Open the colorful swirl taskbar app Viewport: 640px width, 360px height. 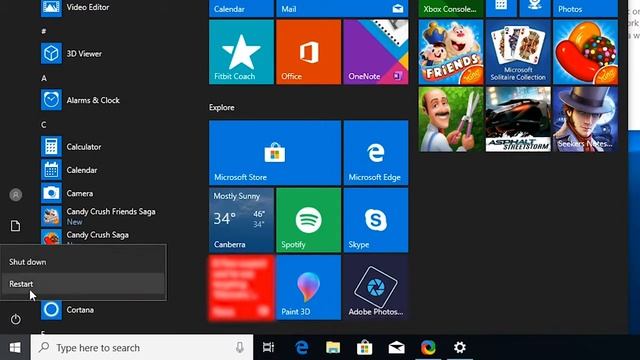pos(428,348)
